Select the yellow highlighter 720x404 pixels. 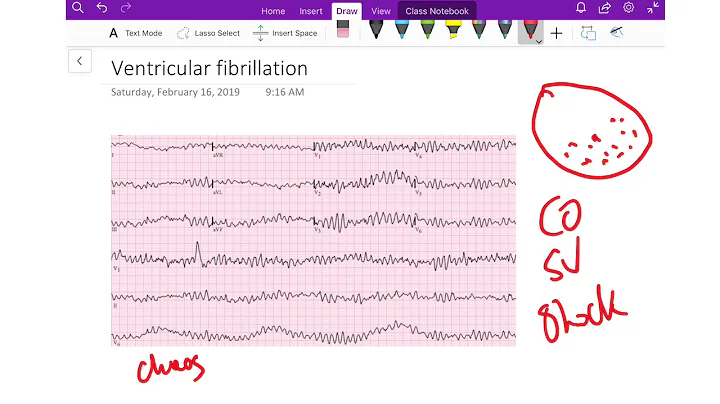453,29
